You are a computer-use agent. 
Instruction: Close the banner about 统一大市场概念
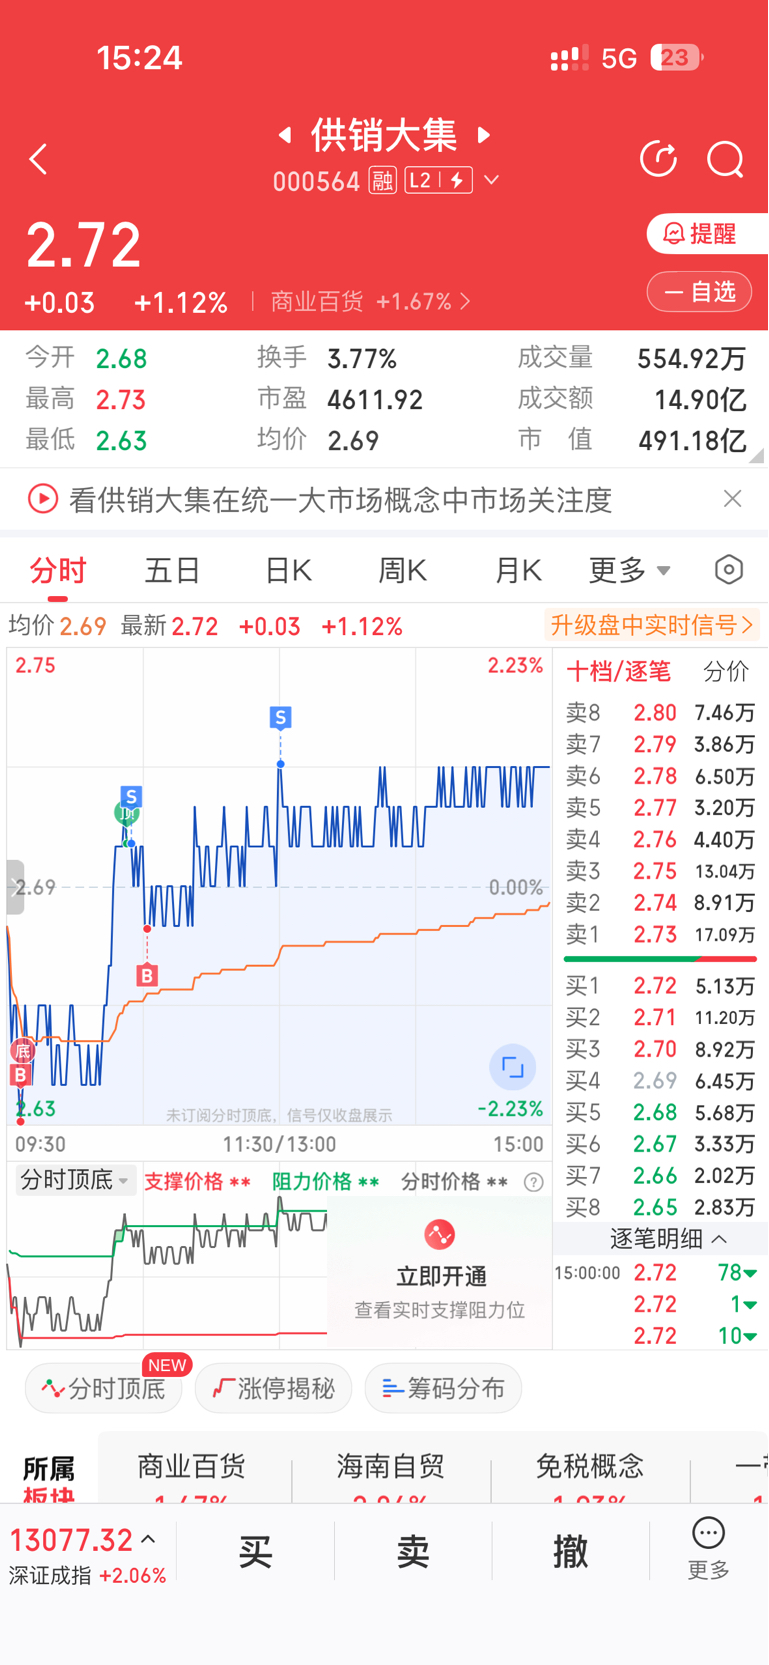733,498
